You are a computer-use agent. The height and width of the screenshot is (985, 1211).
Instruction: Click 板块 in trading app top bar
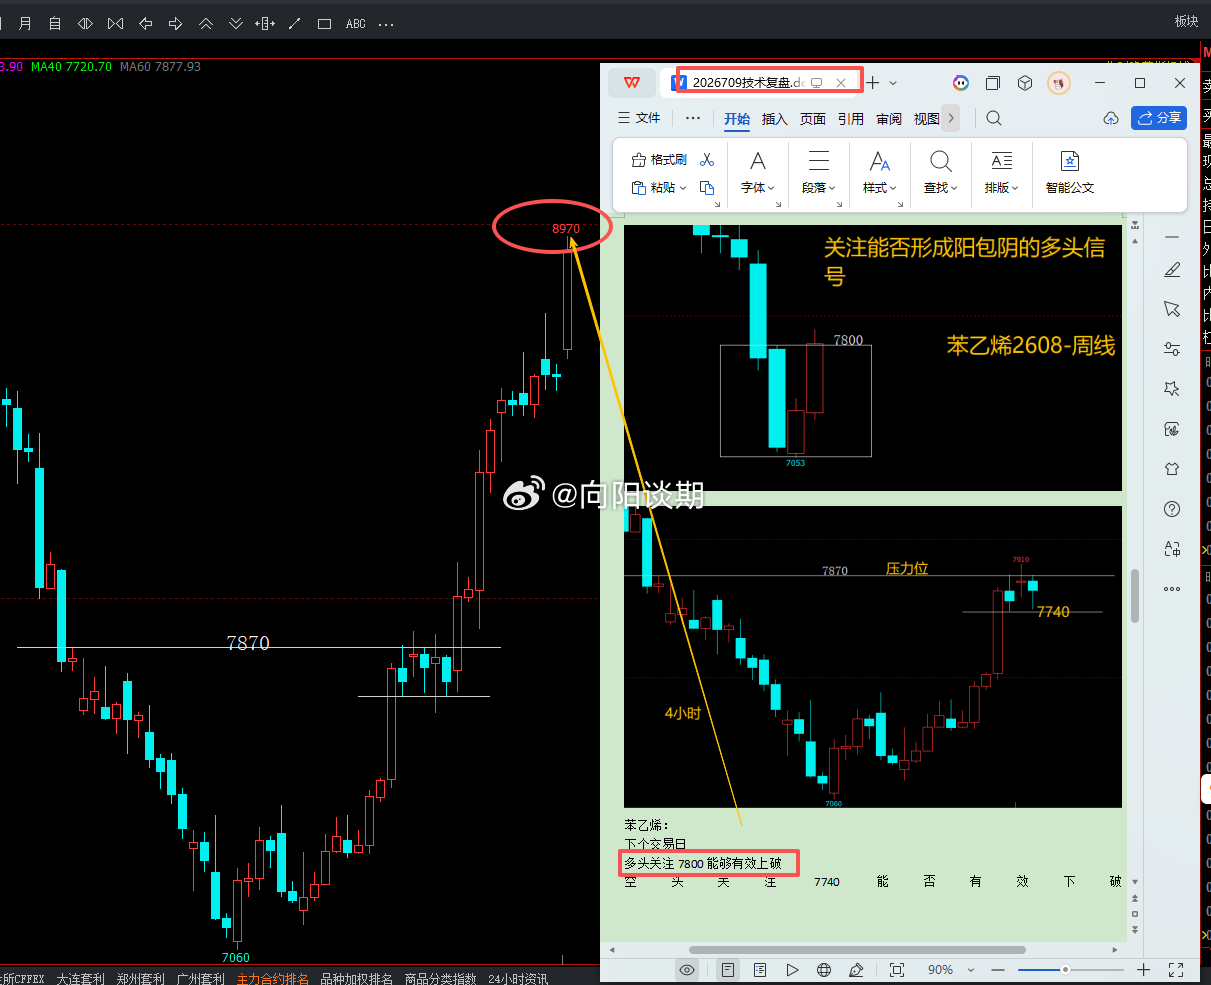coord(1186,21)
